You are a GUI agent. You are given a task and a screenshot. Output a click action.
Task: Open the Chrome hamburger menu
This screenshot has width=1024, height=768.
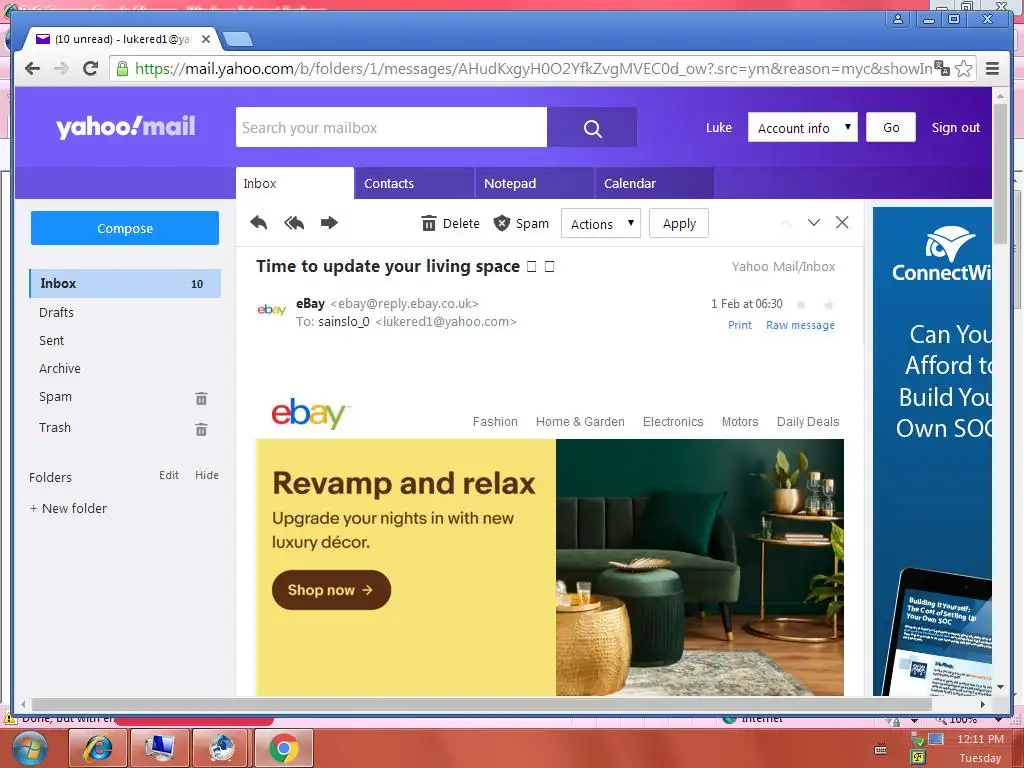click(993, 69)
